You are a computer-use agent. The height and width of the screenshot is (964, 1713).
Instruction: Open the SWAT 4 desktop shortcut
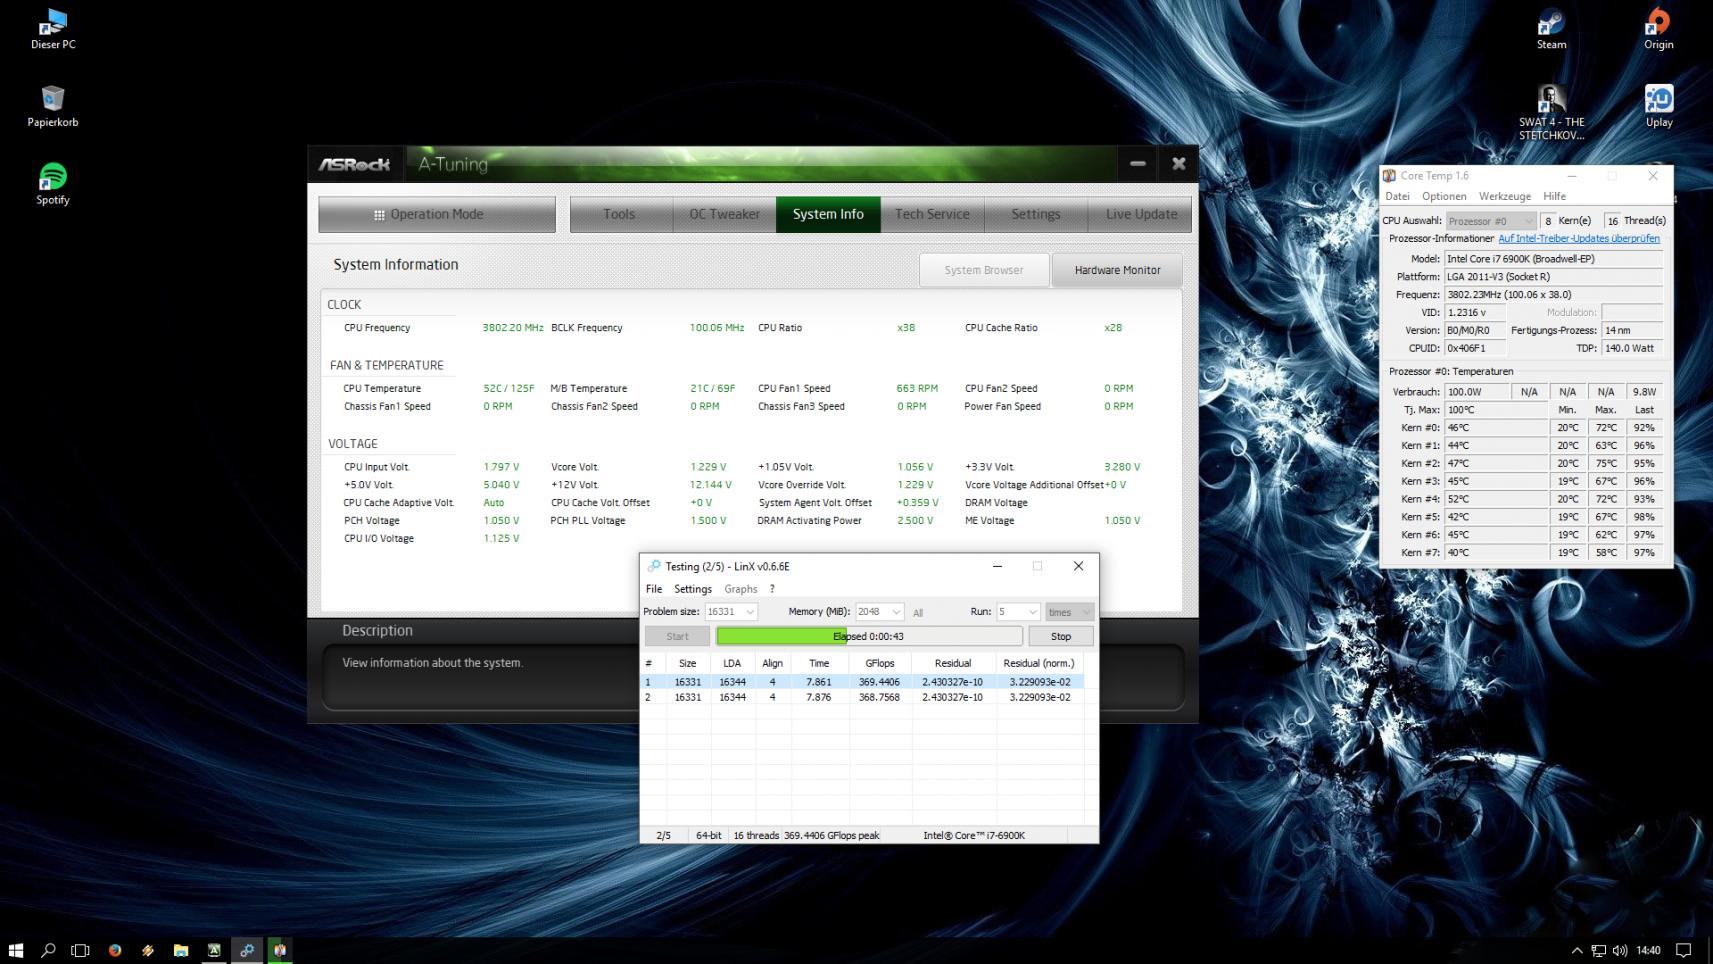click(1551, 112)
